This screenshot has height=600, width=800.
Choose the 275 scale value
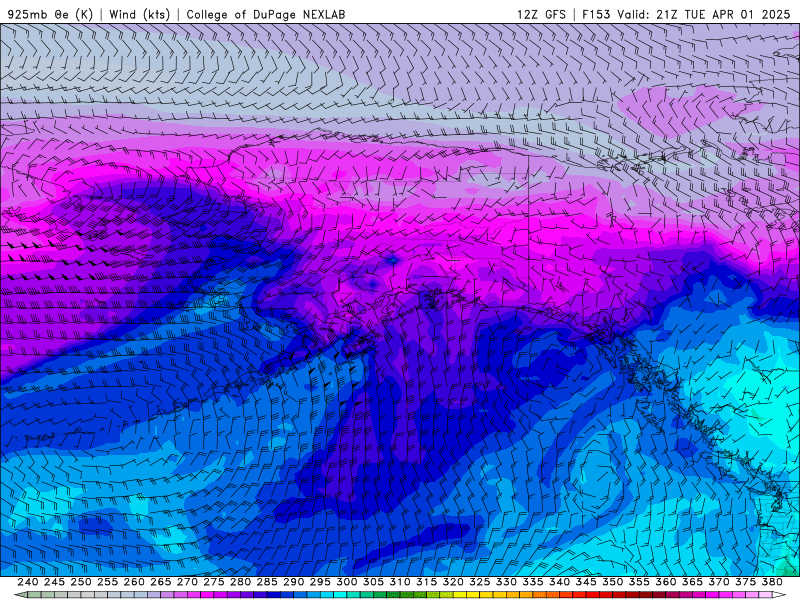214,582
